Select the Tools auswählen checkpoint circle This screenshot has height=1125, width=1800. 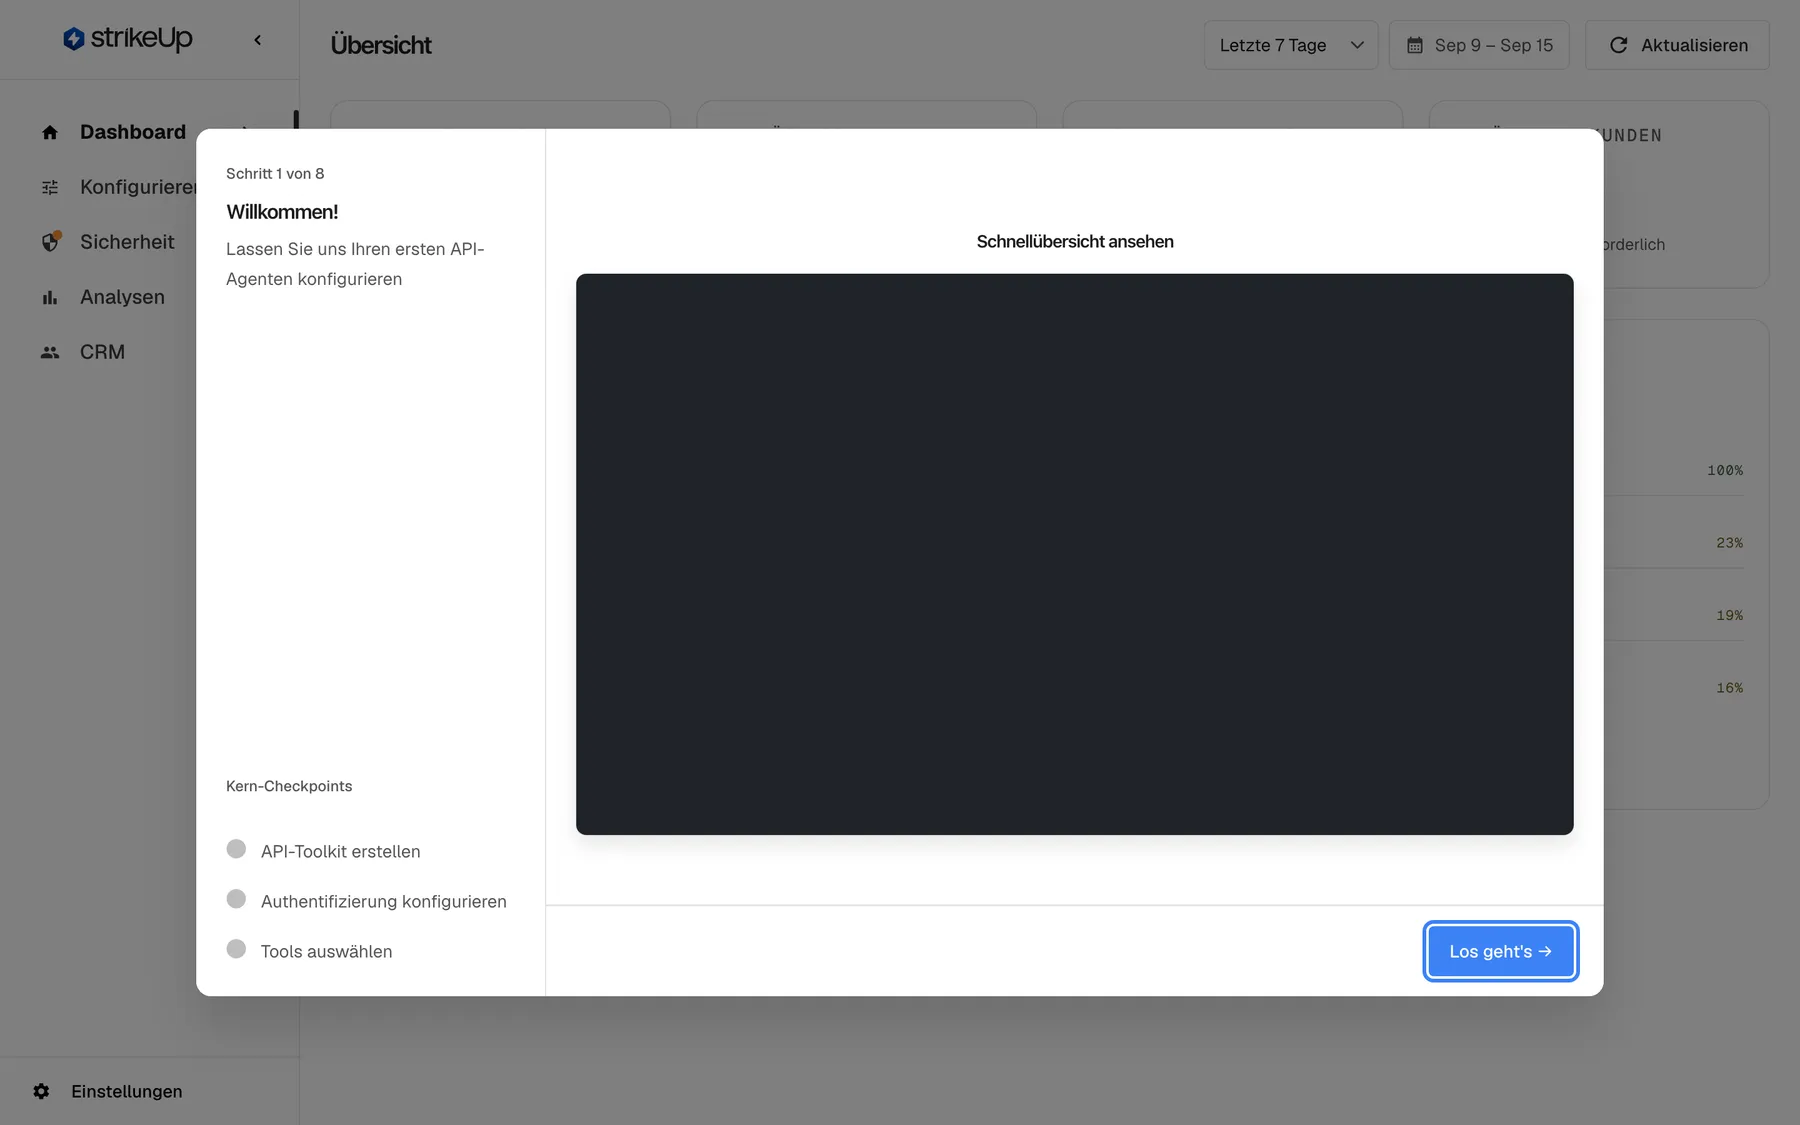coord(236,949)
